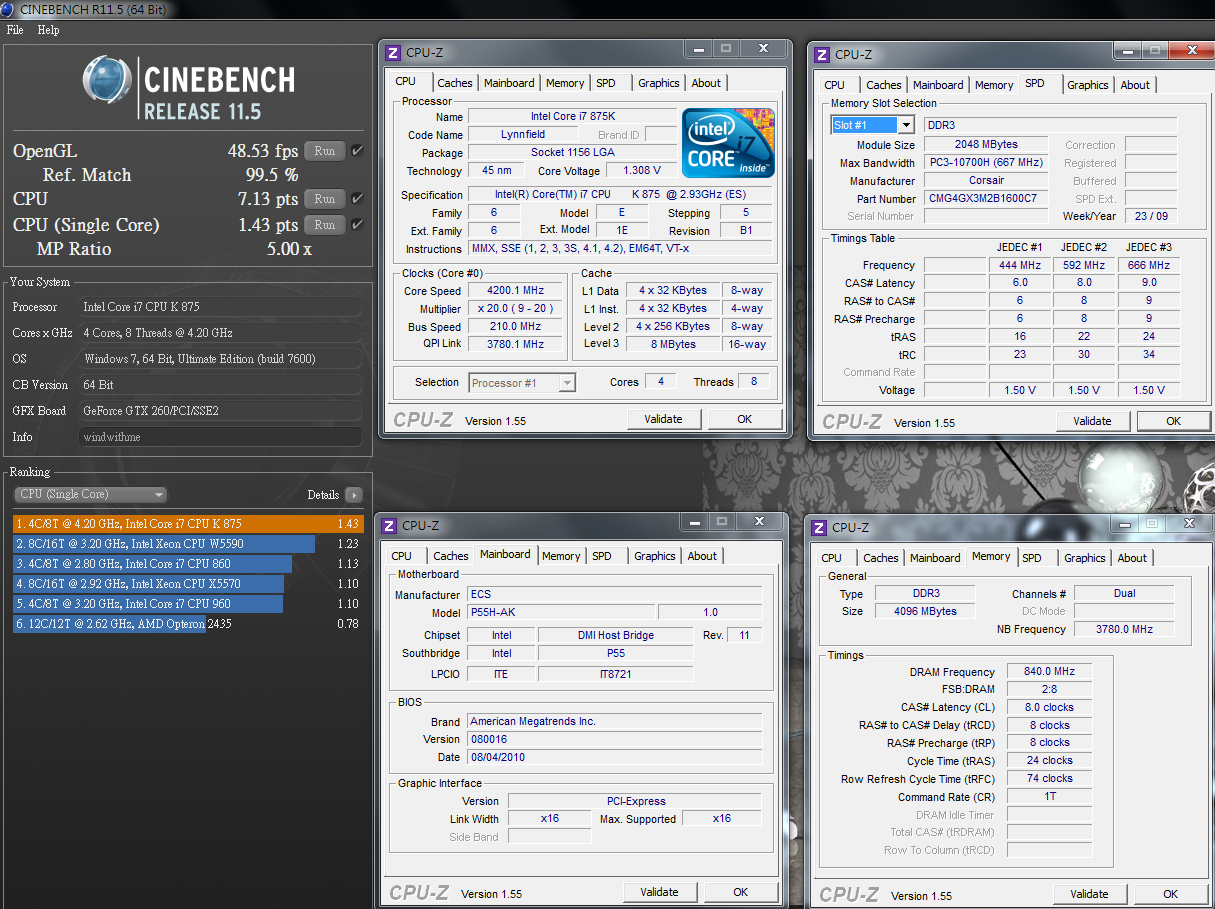
Task: Click the BIOS date value 08/04/2010
Action: [614, 757]
